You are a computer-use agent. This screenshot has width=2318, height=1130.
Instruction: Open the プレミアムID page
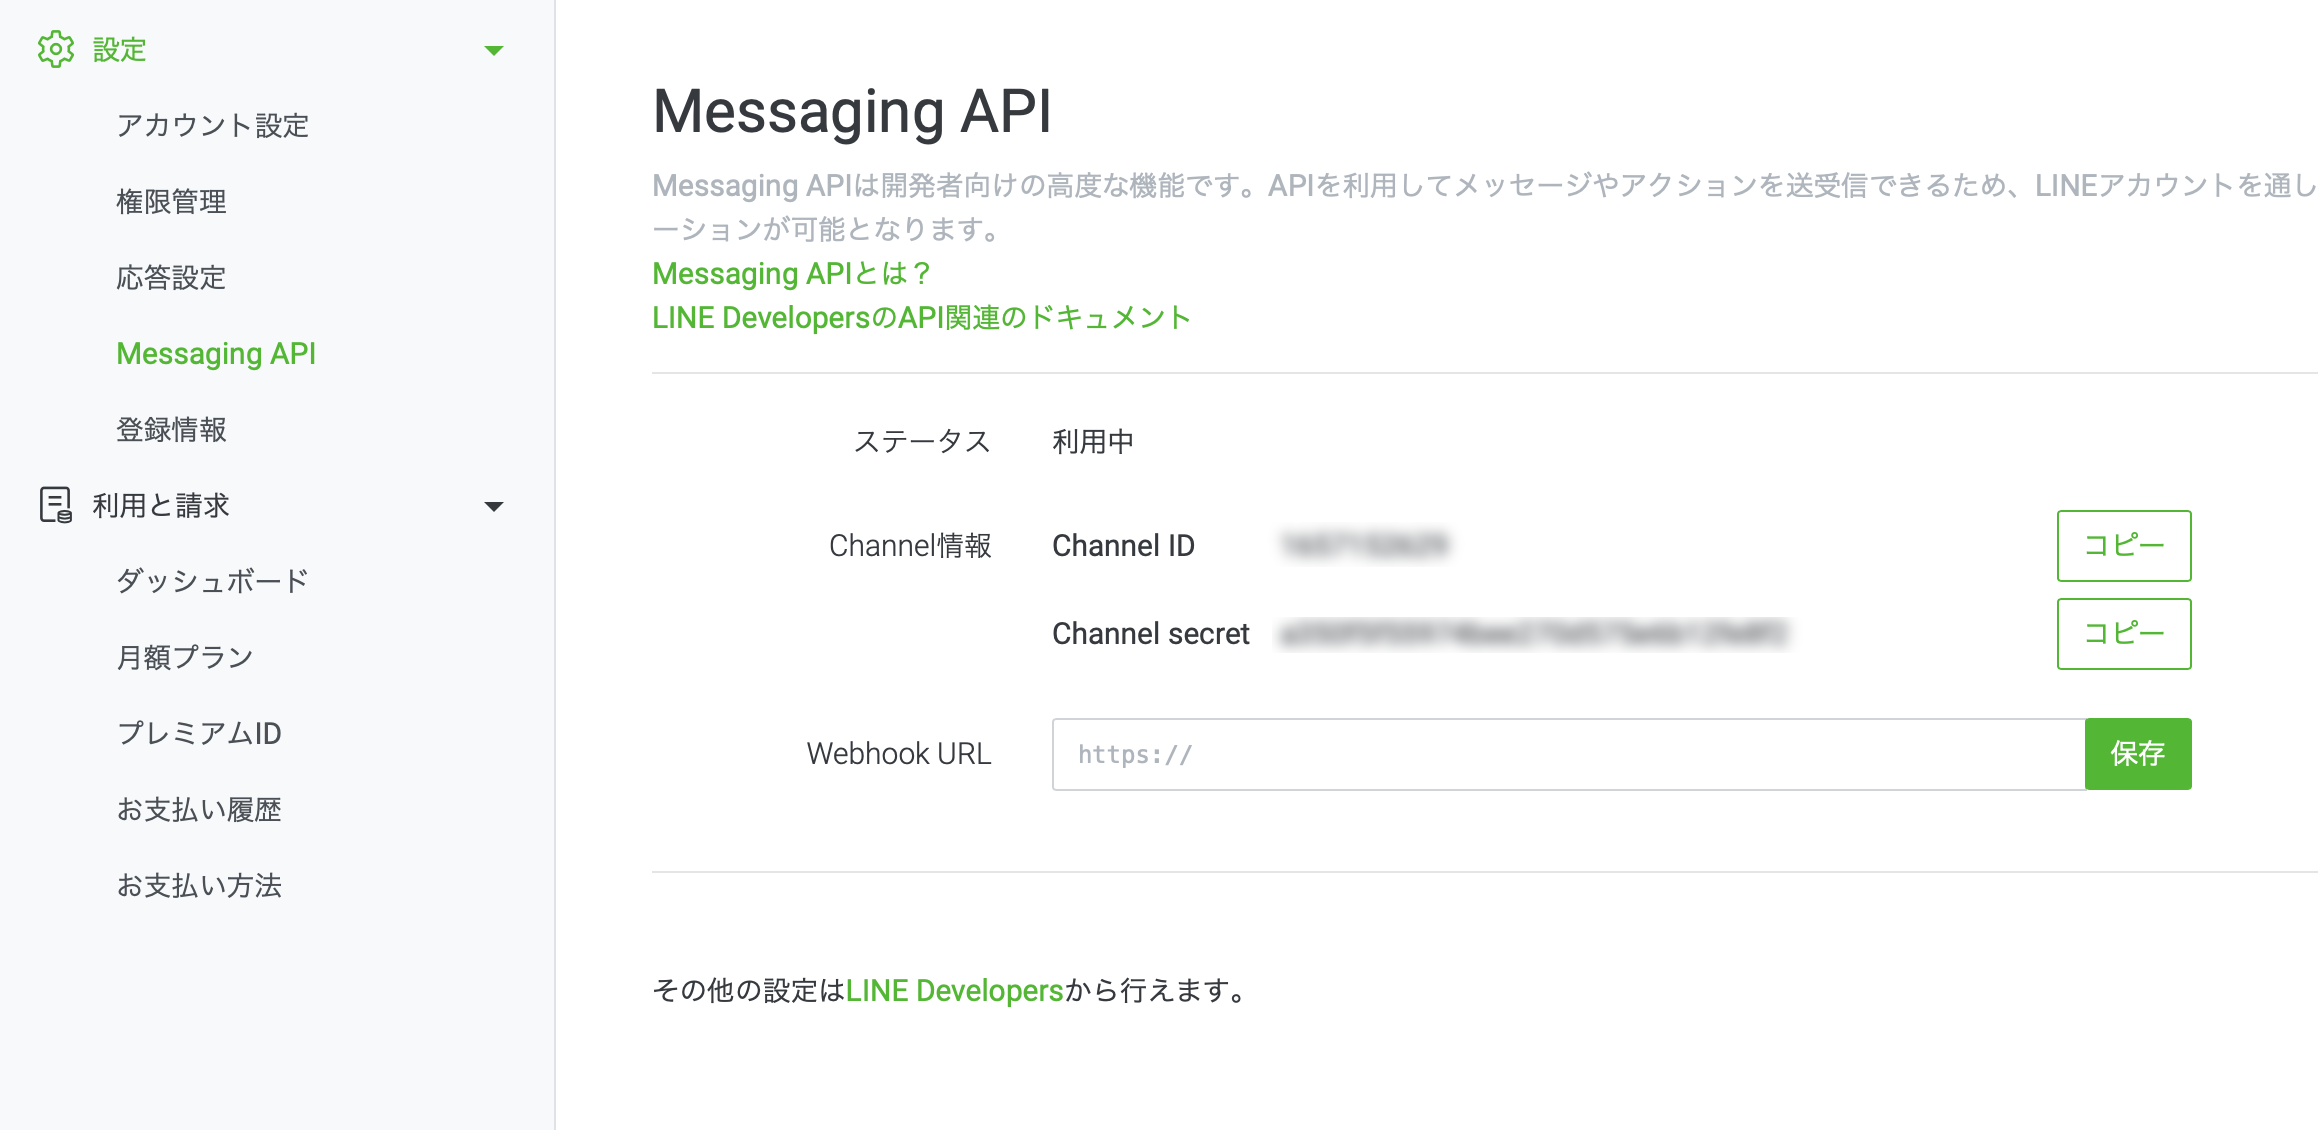click(x=199, y=733)
